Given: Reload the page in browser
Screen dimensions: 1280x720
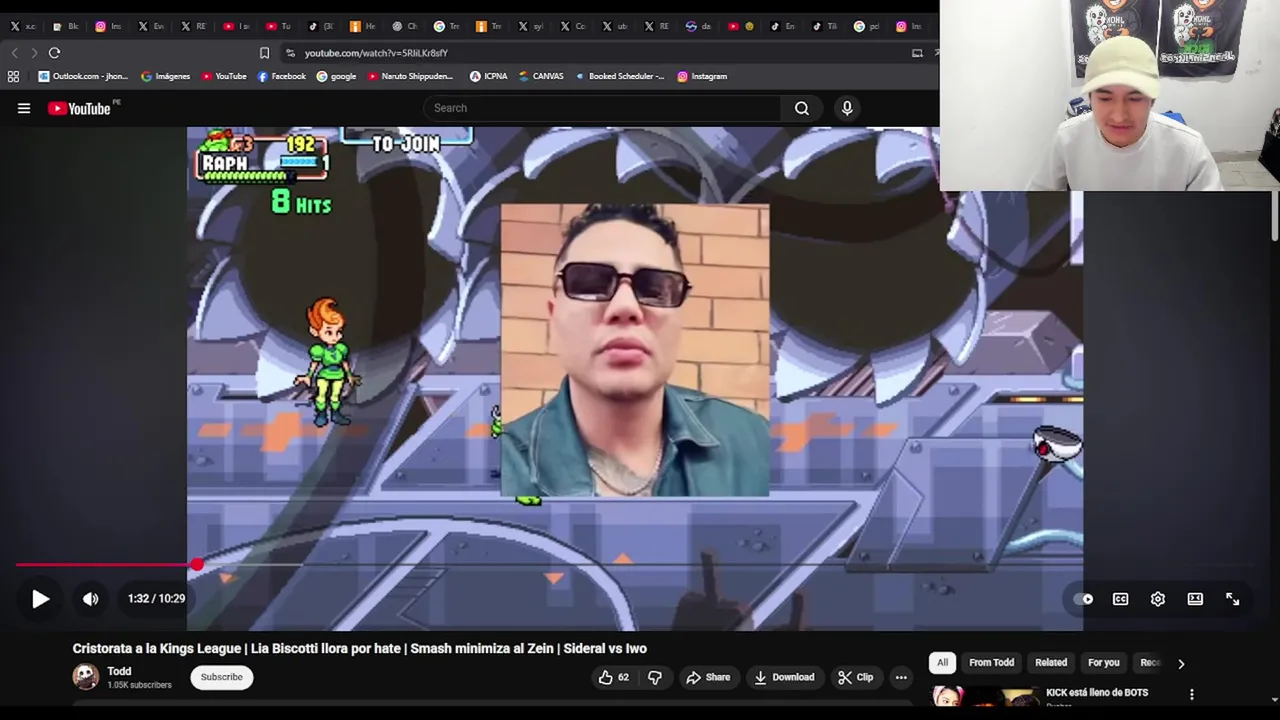Looking at the screenshot, I should coord(54,52).
